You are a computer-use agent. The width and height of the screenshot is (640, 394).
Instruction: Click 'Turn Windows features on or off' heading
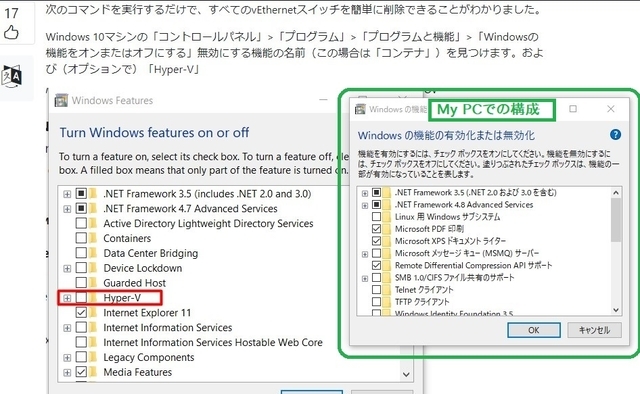coord(154,132)
